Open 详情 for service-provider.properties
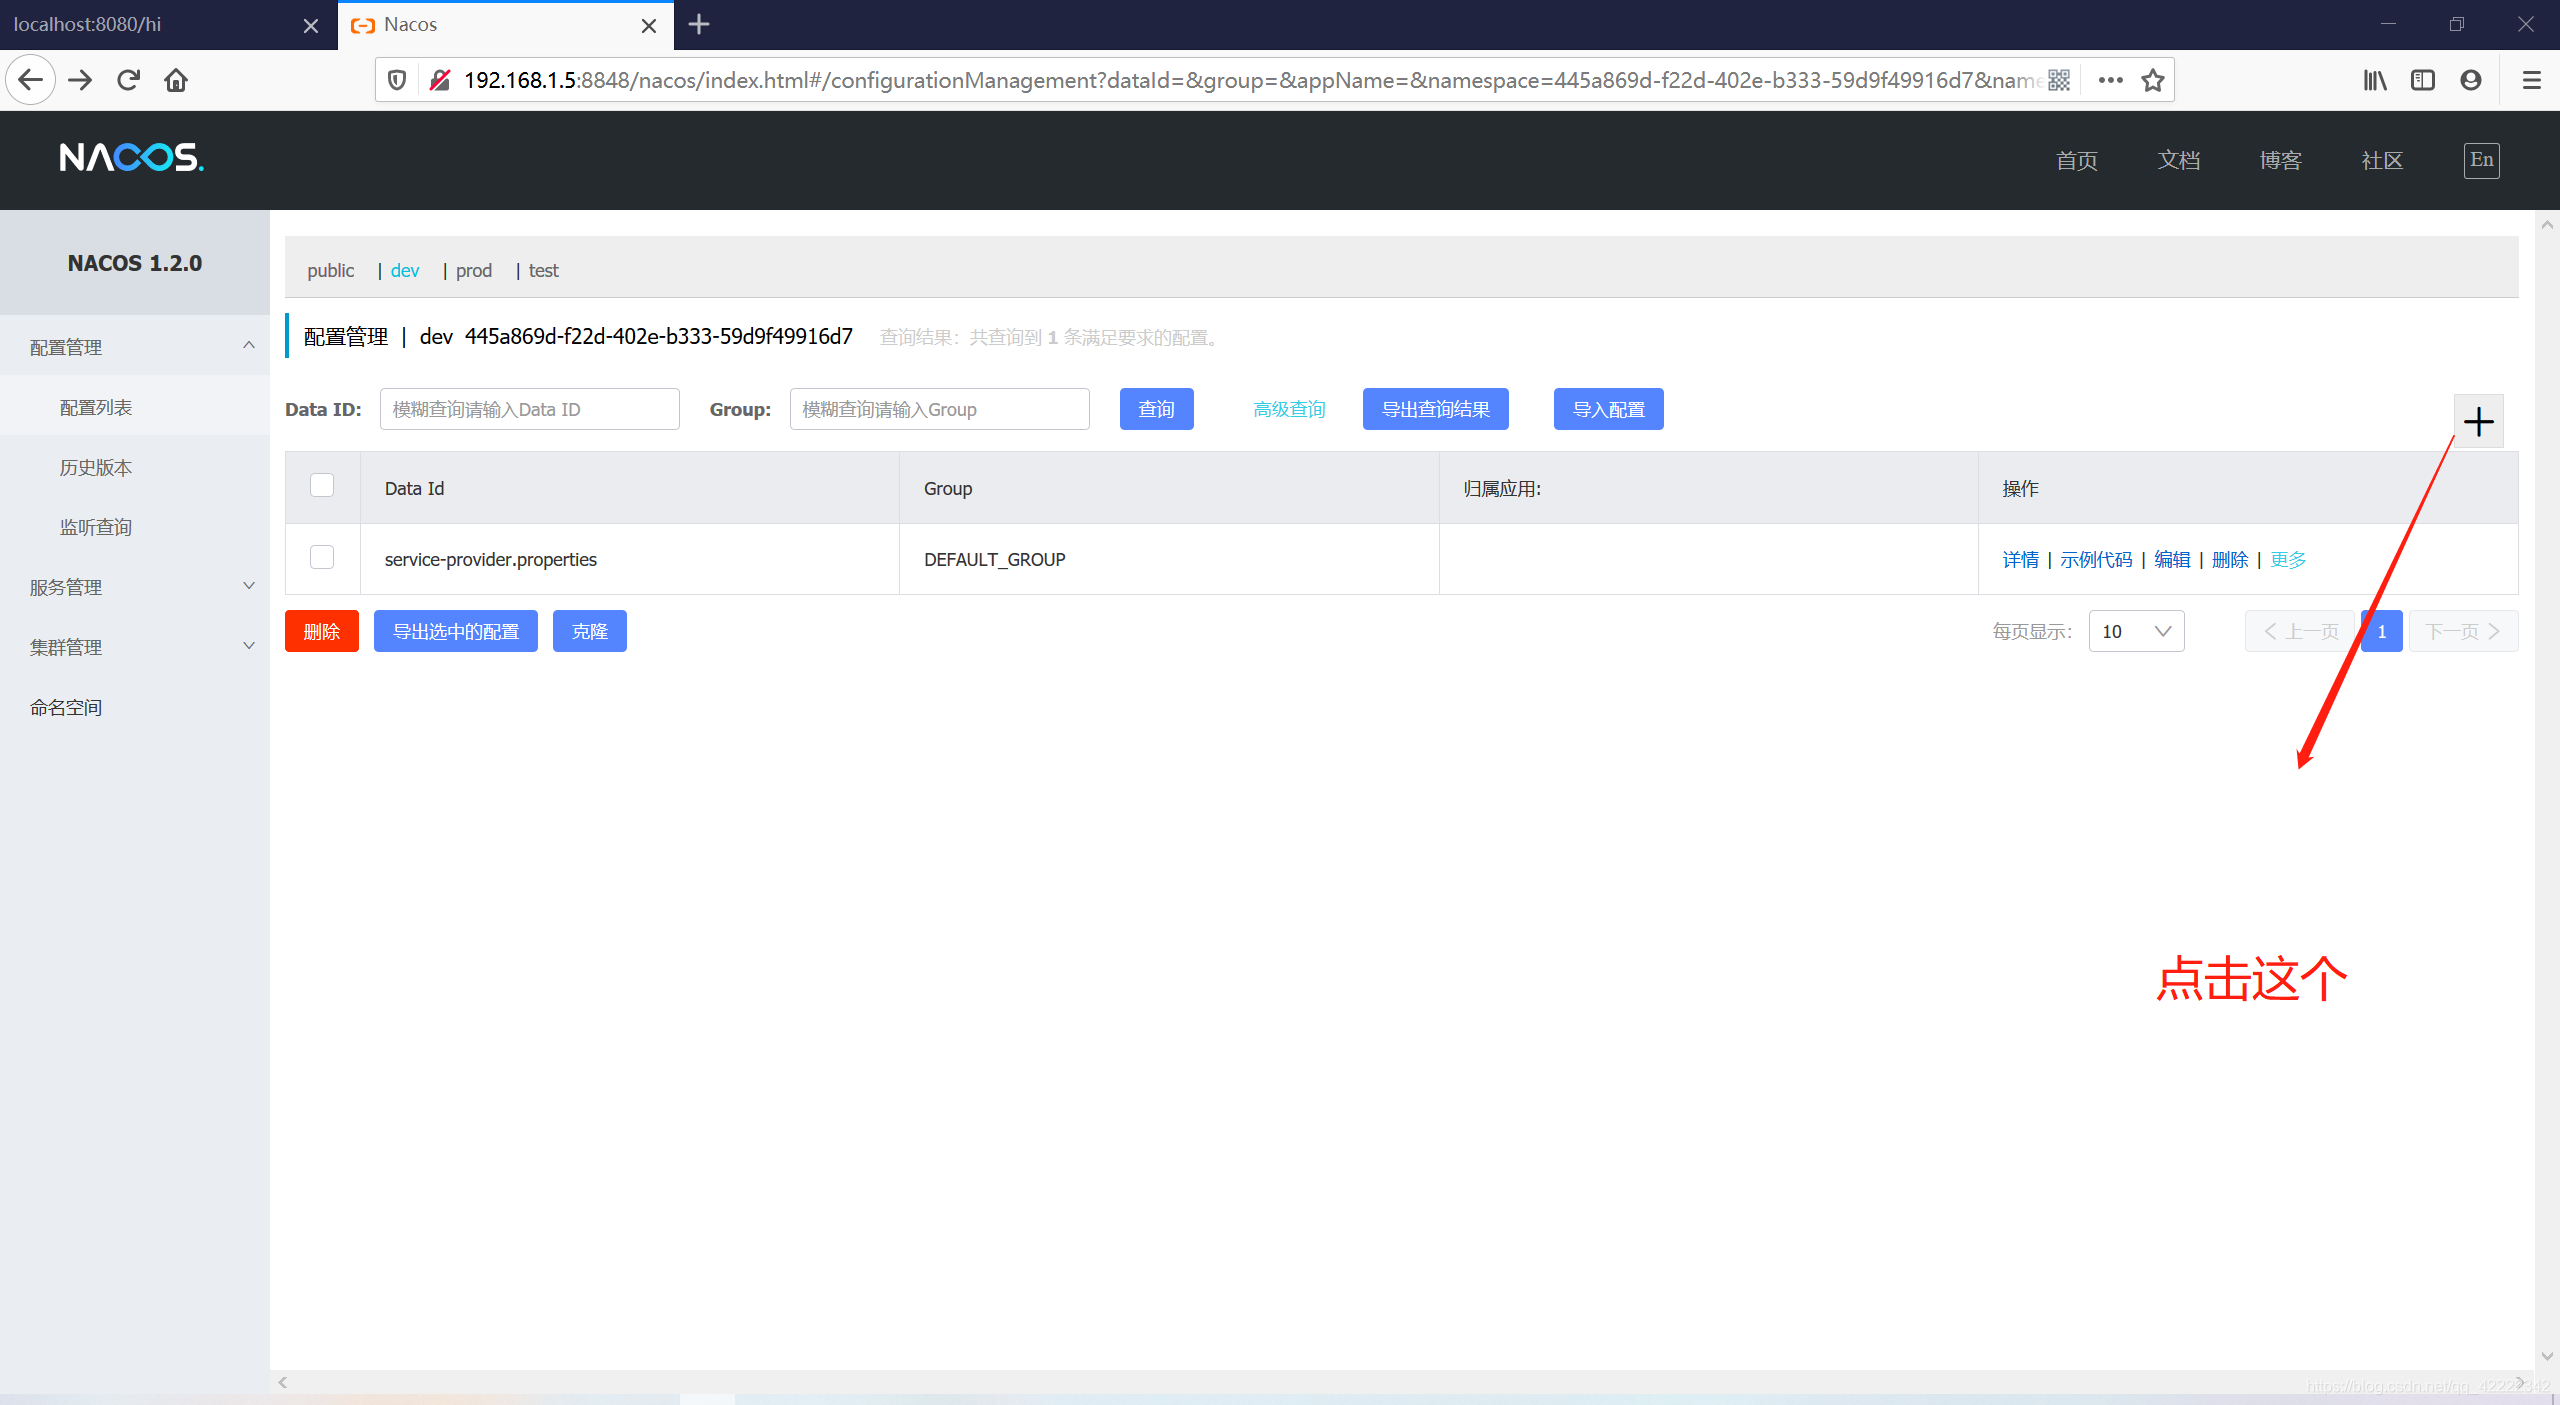This screenshot has height=1405, width=2560. click(2020, 559)
